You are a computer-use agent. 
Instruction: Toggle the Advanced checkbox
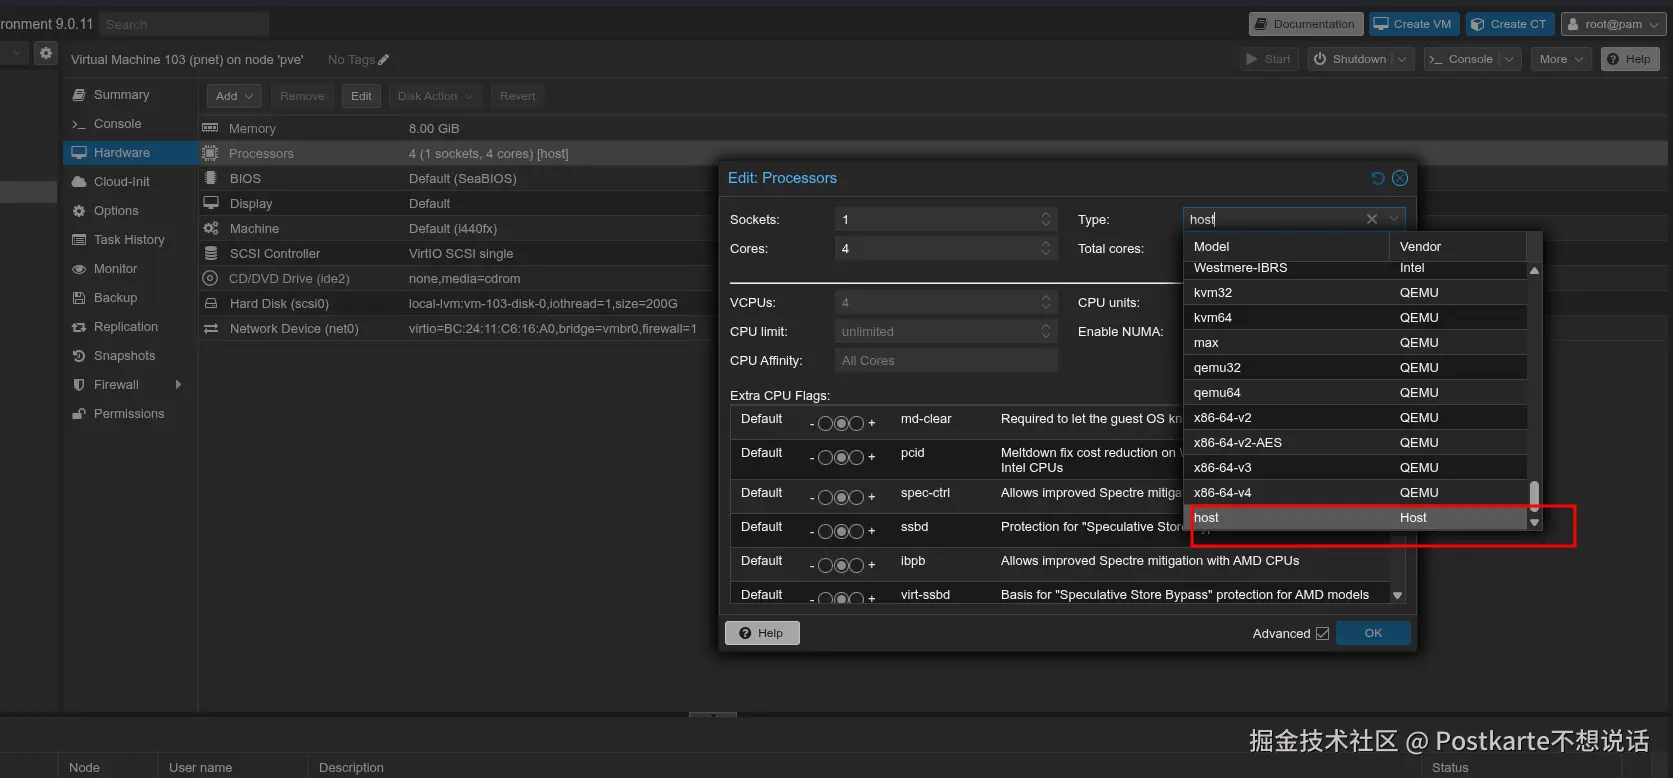pyautogui.click(x=1322, y=633)
